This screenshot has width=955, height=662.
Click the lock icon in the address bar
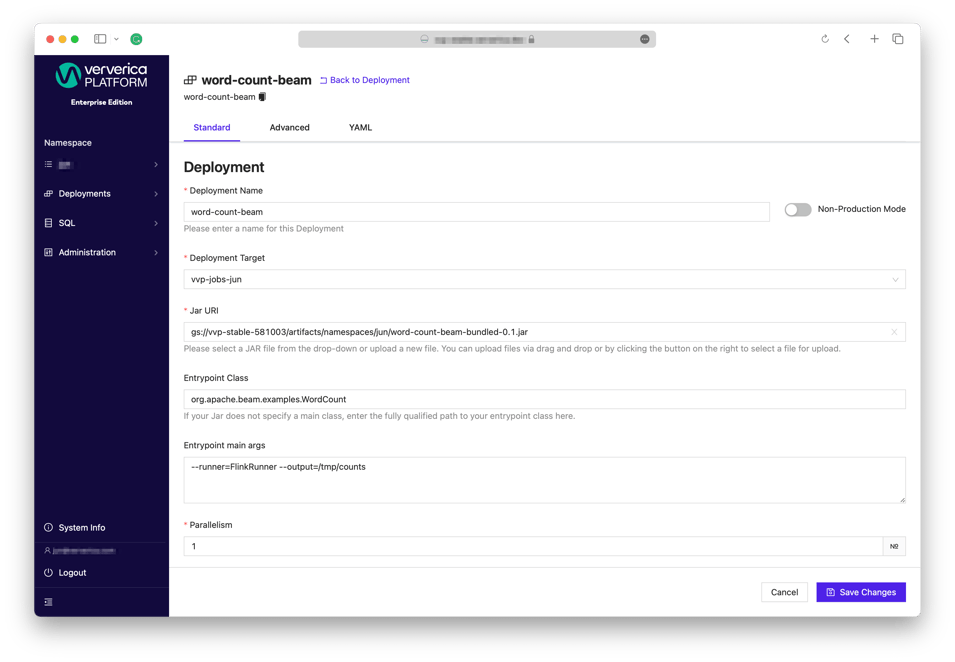click(x=531, y=40)
